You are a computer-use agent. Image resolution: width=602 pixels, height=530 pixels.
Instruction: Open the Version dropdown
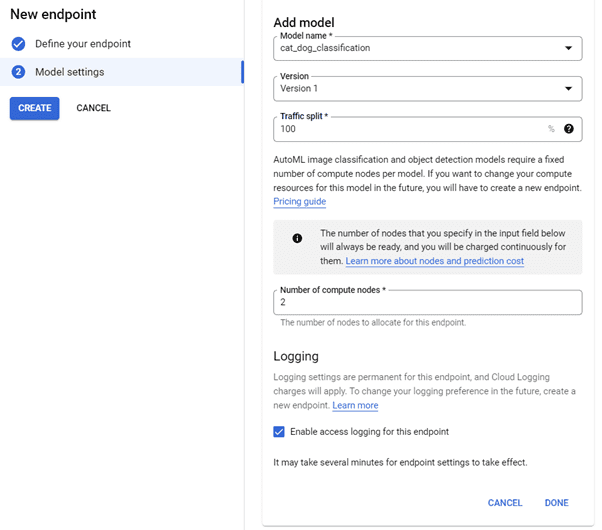click(428, 89)
